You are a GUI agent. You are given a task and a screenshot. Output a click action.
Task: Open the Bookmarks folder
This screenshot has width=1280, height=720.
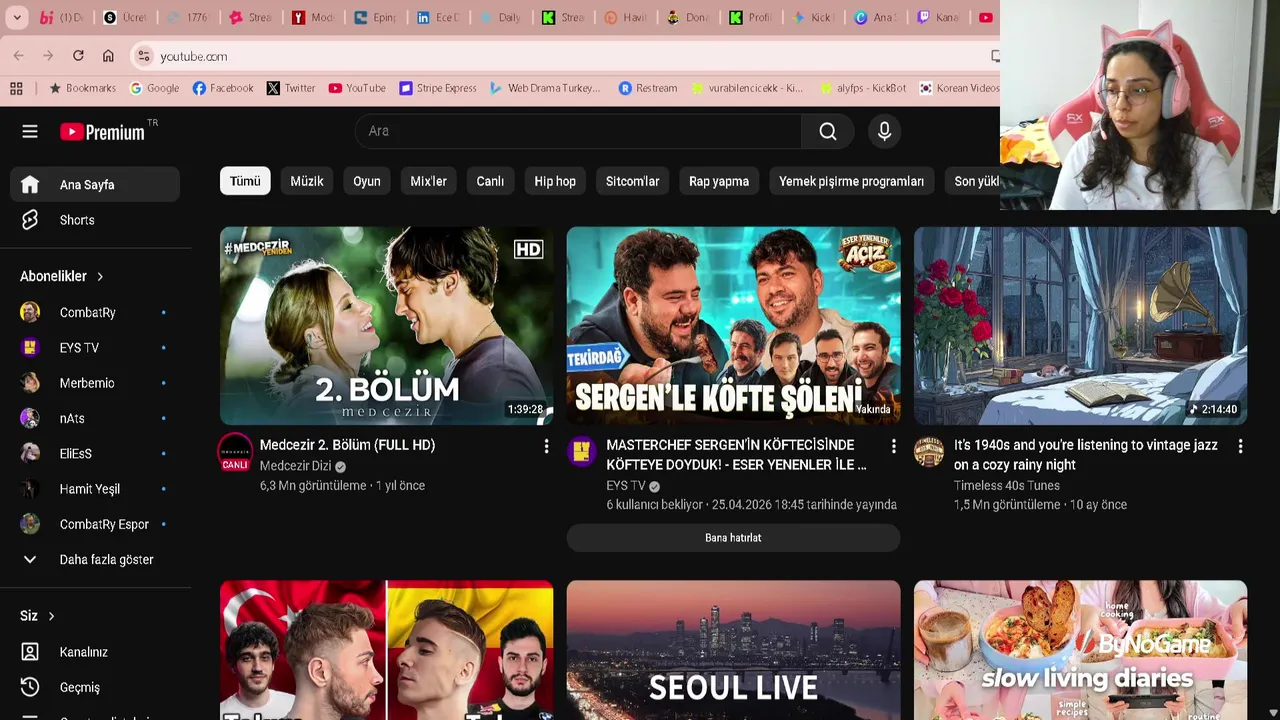[82, 88]
